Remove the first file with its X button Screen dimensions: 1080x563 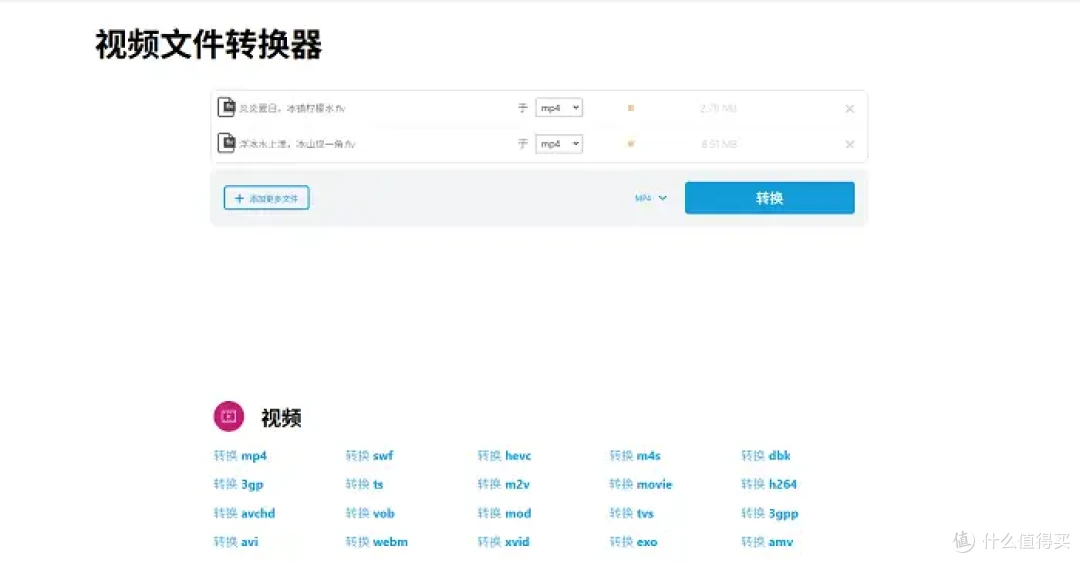(x=849, y=108)
